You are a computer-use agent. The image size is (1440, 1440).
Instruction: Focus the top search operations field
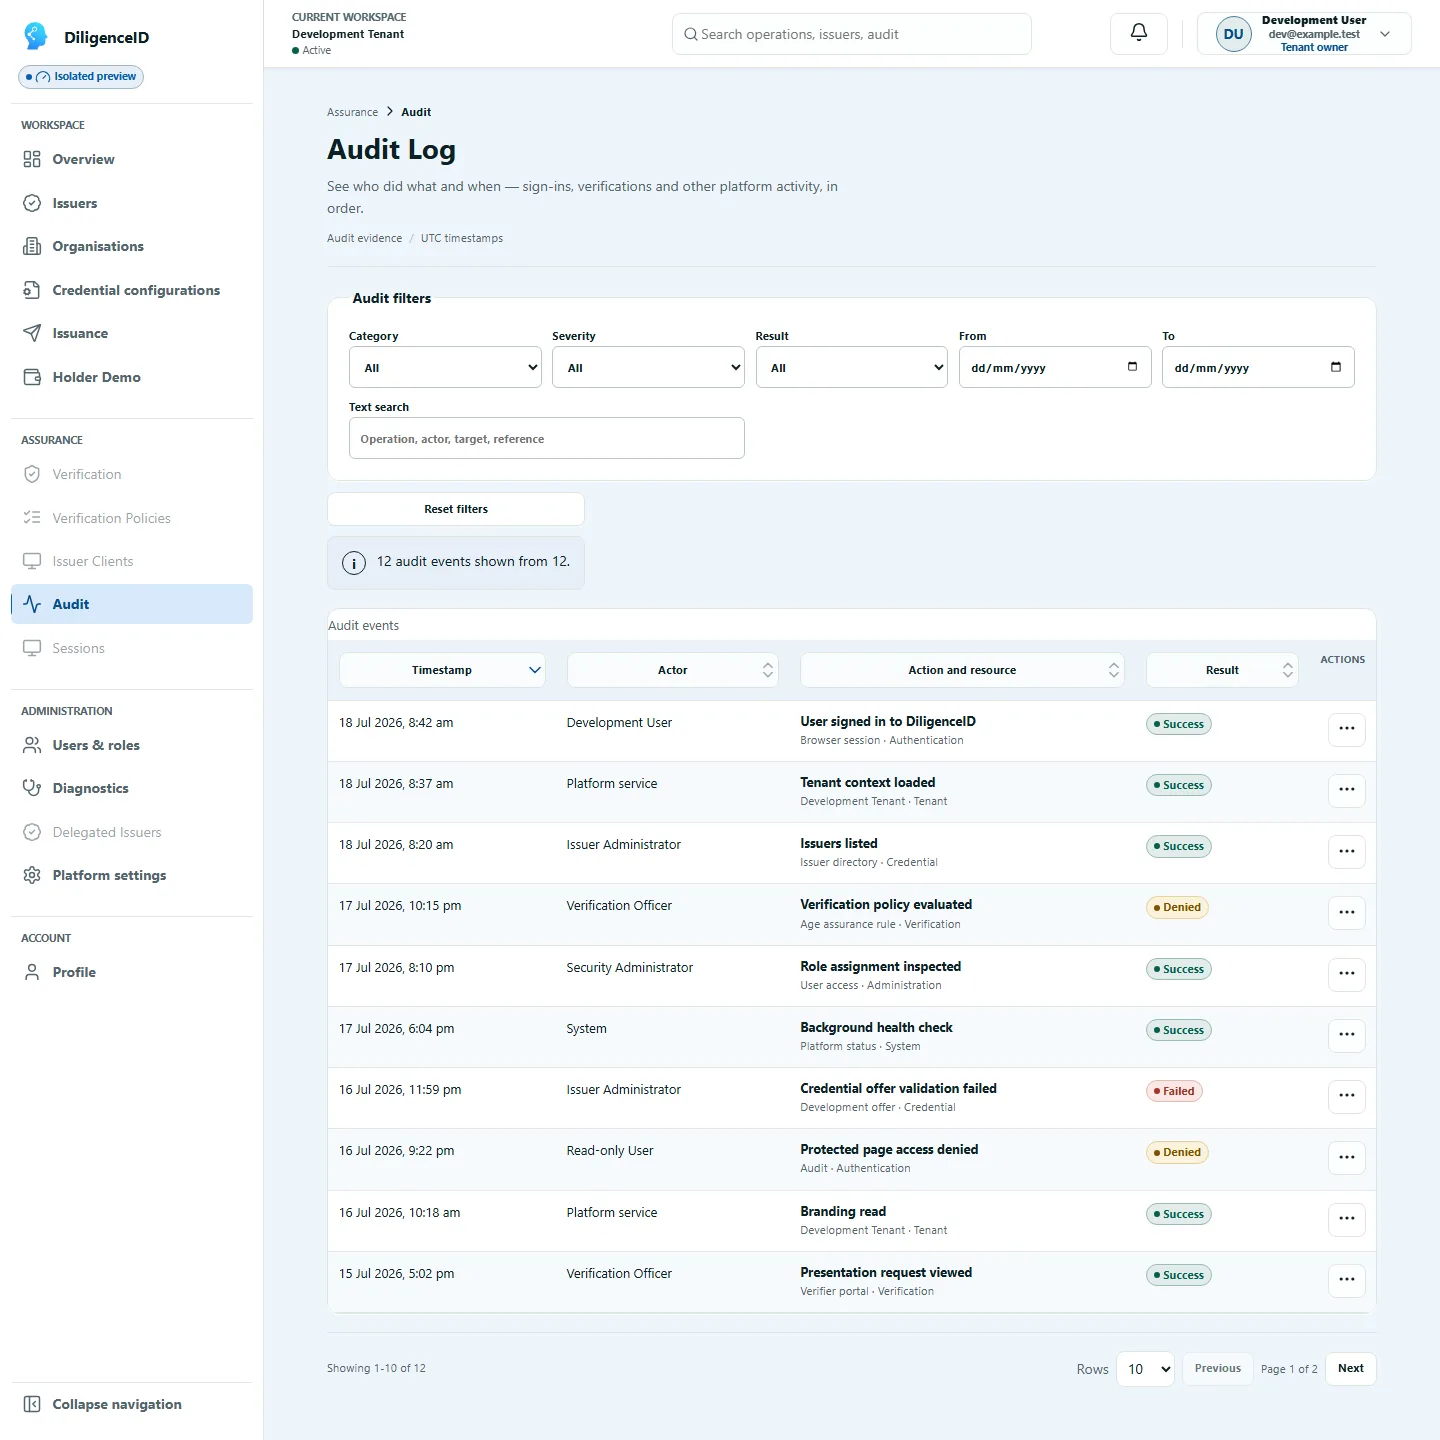coord(852,34)
